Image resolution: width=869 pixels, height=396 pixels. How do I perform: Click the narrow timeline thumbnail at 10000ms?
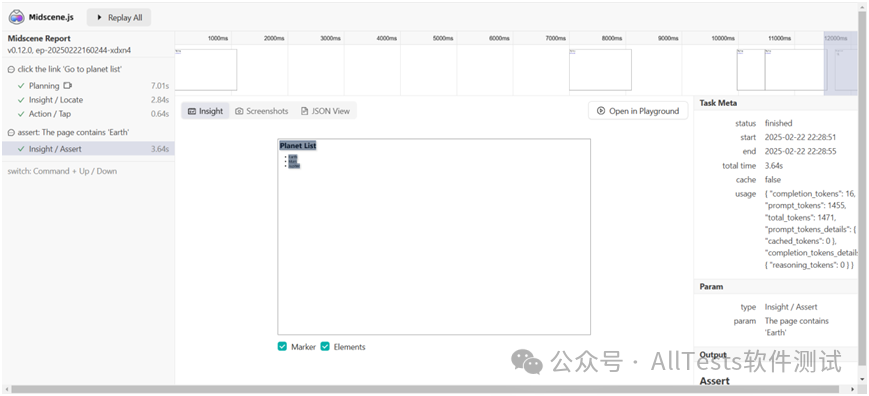(x=751, y=70)
